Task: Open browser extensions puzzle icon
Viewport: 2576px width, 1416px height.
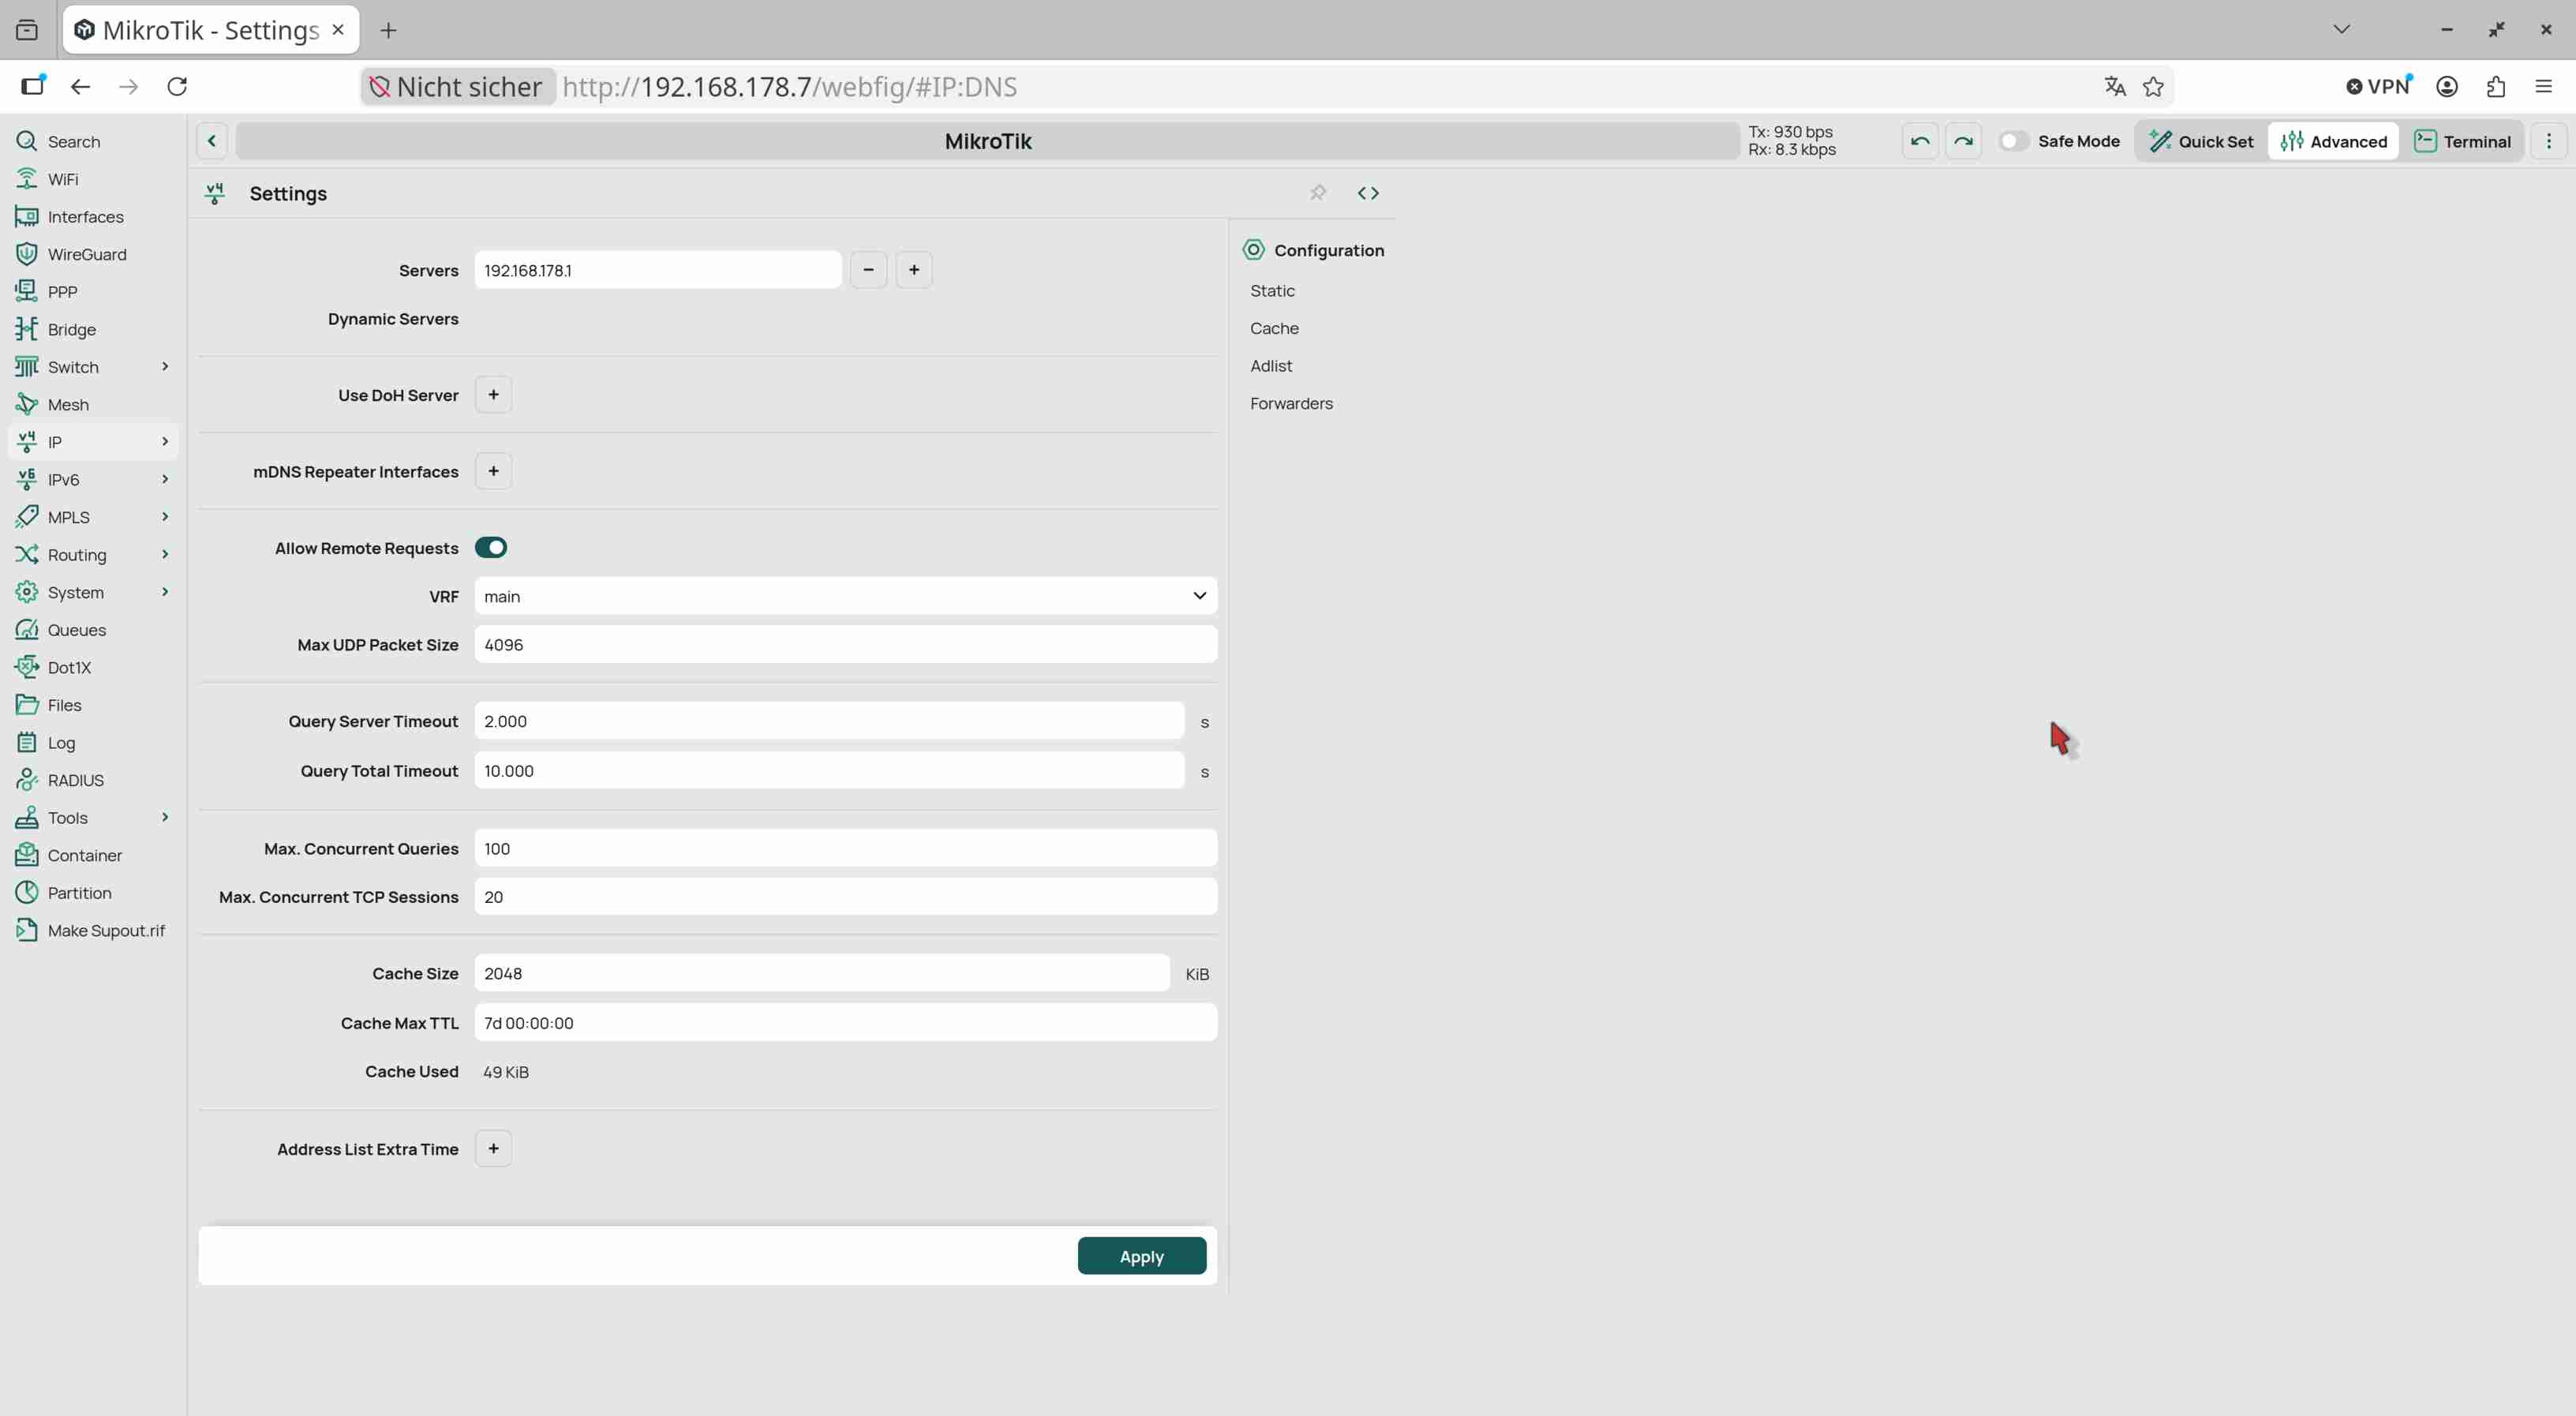Action: click(2495, 86)
